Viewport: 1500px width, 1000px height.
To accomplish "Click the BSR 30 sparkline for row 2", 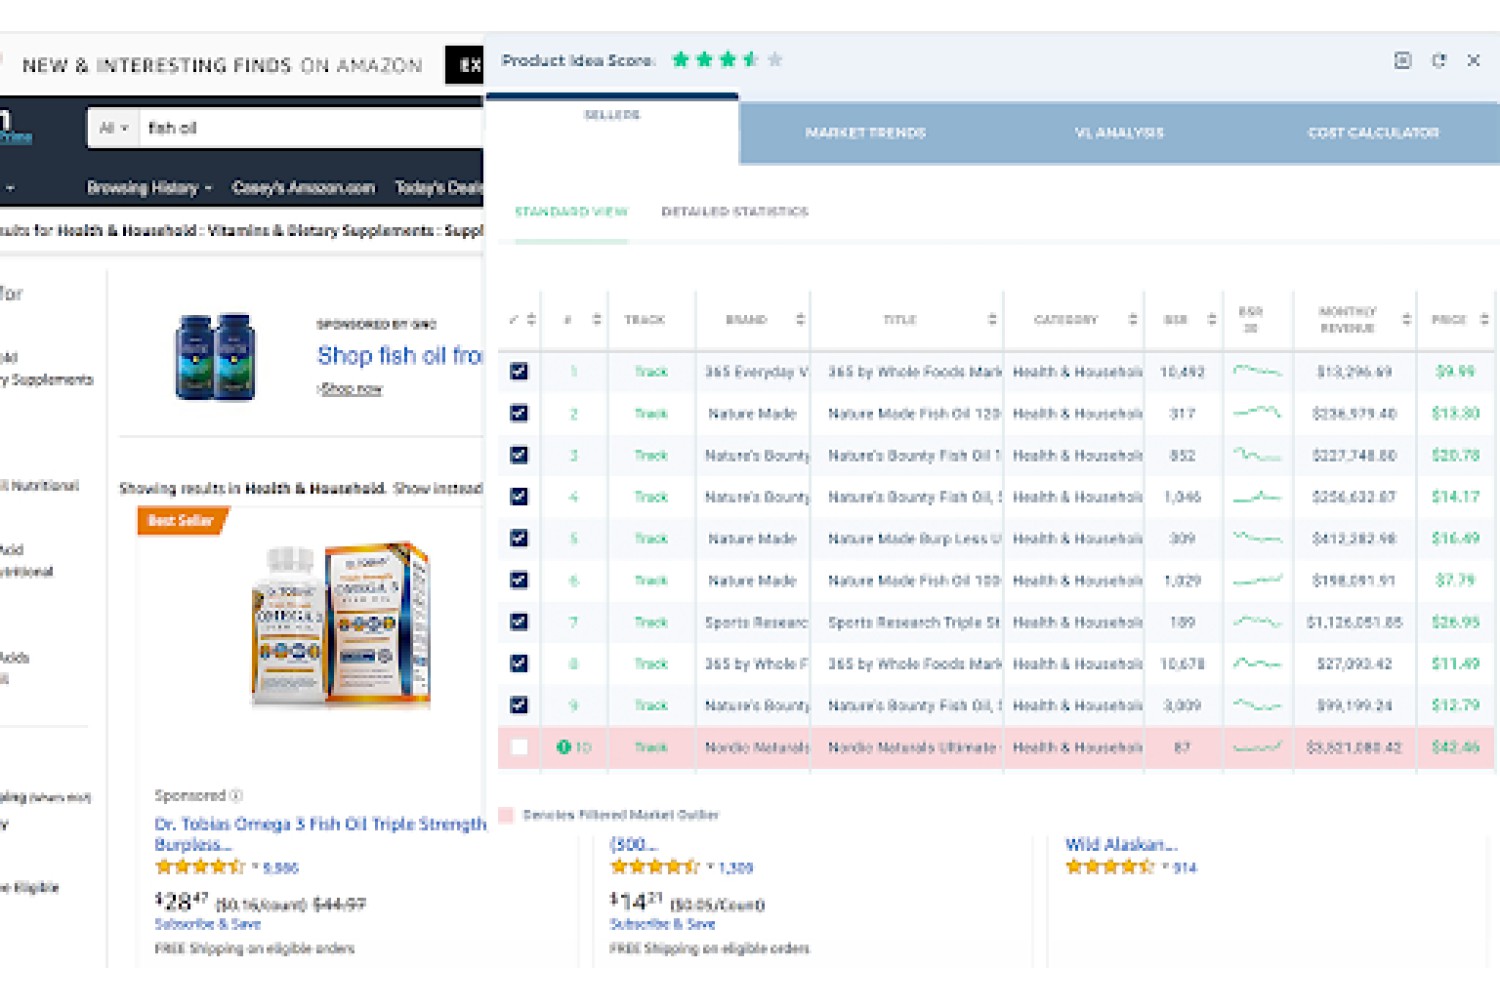I will (1257, 412).
